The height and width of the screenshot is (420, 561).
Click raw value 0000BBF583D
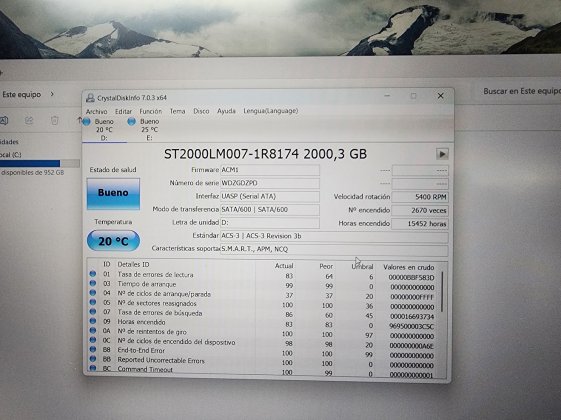point(411,278)
